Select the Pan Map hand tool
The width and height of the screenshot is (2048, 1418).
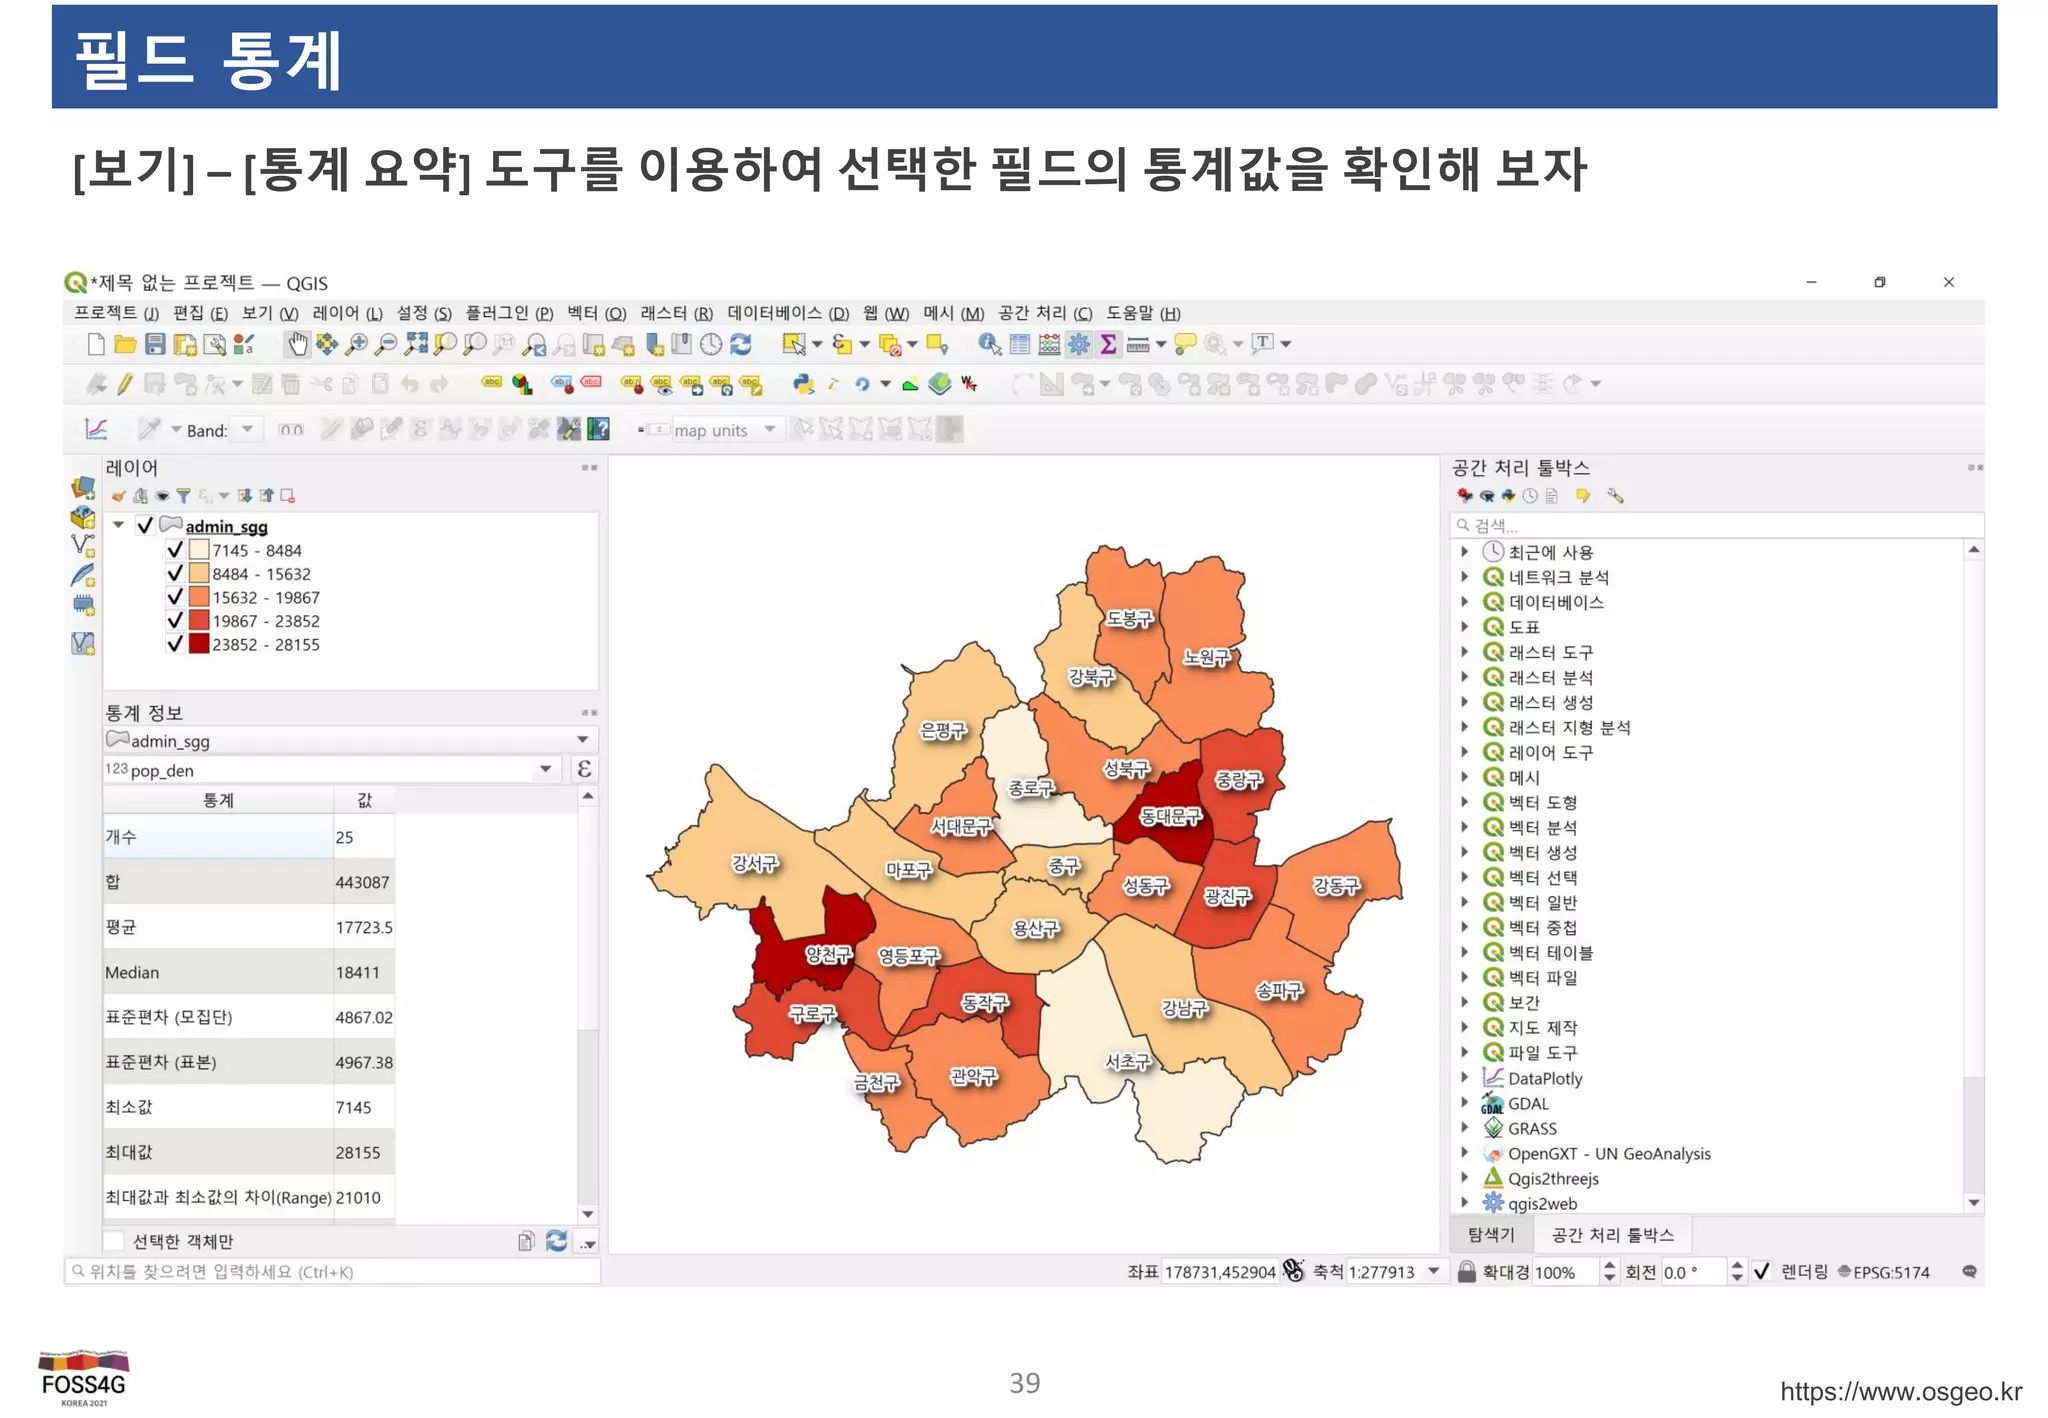coord(297,344)
